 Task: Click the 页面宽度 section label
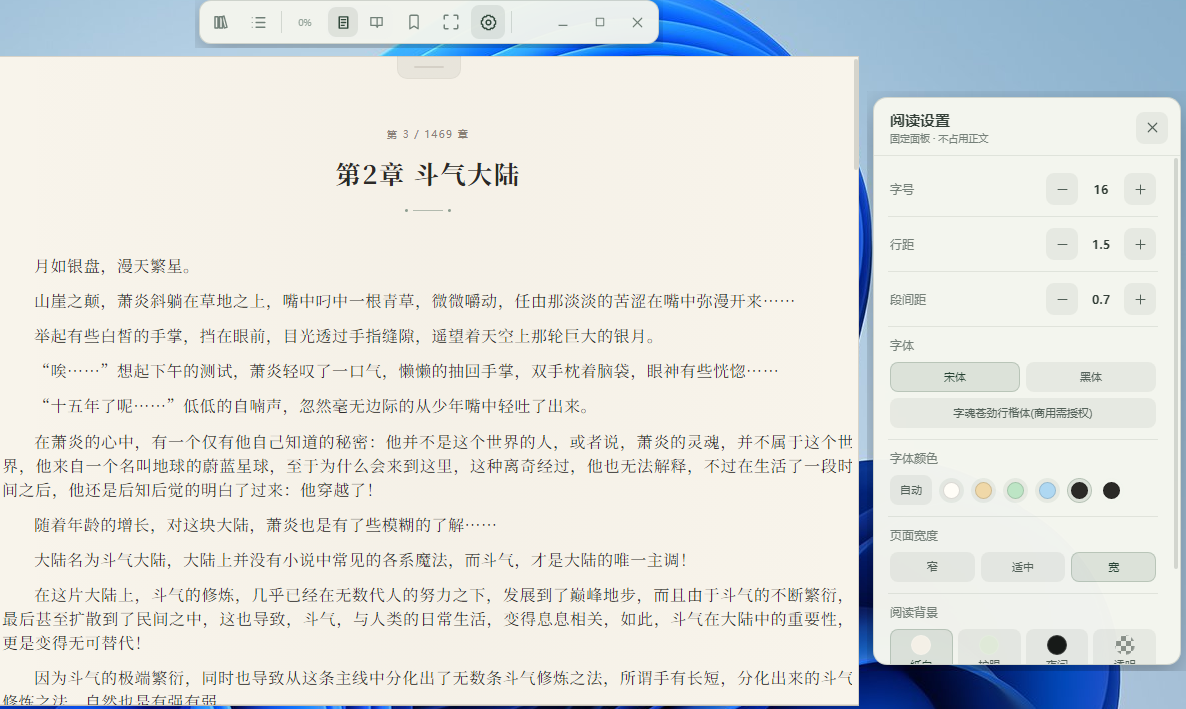pyautogui.click(x=914, y=536)
